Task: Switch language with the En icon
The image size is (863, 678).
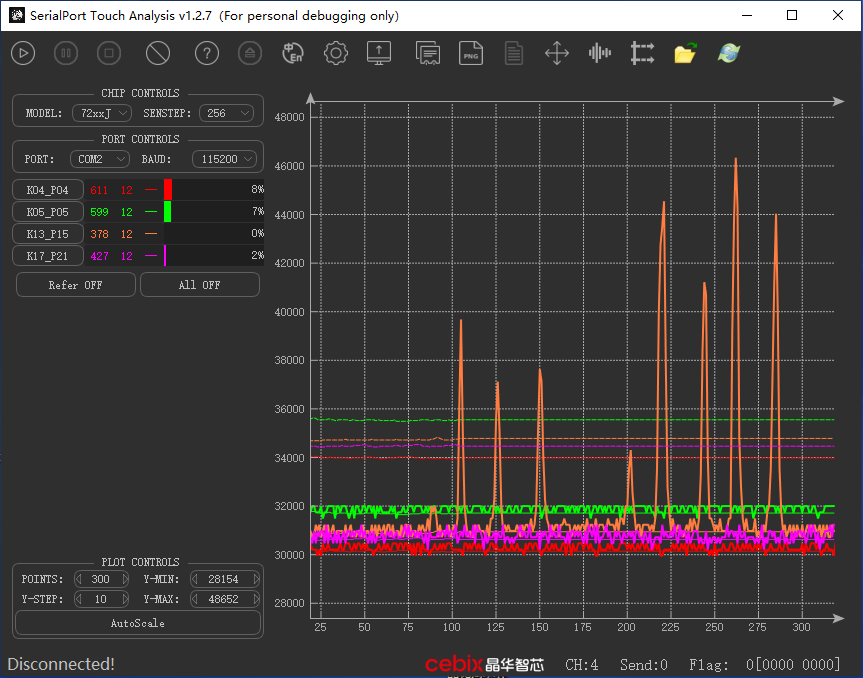Action: pos(293,53)
